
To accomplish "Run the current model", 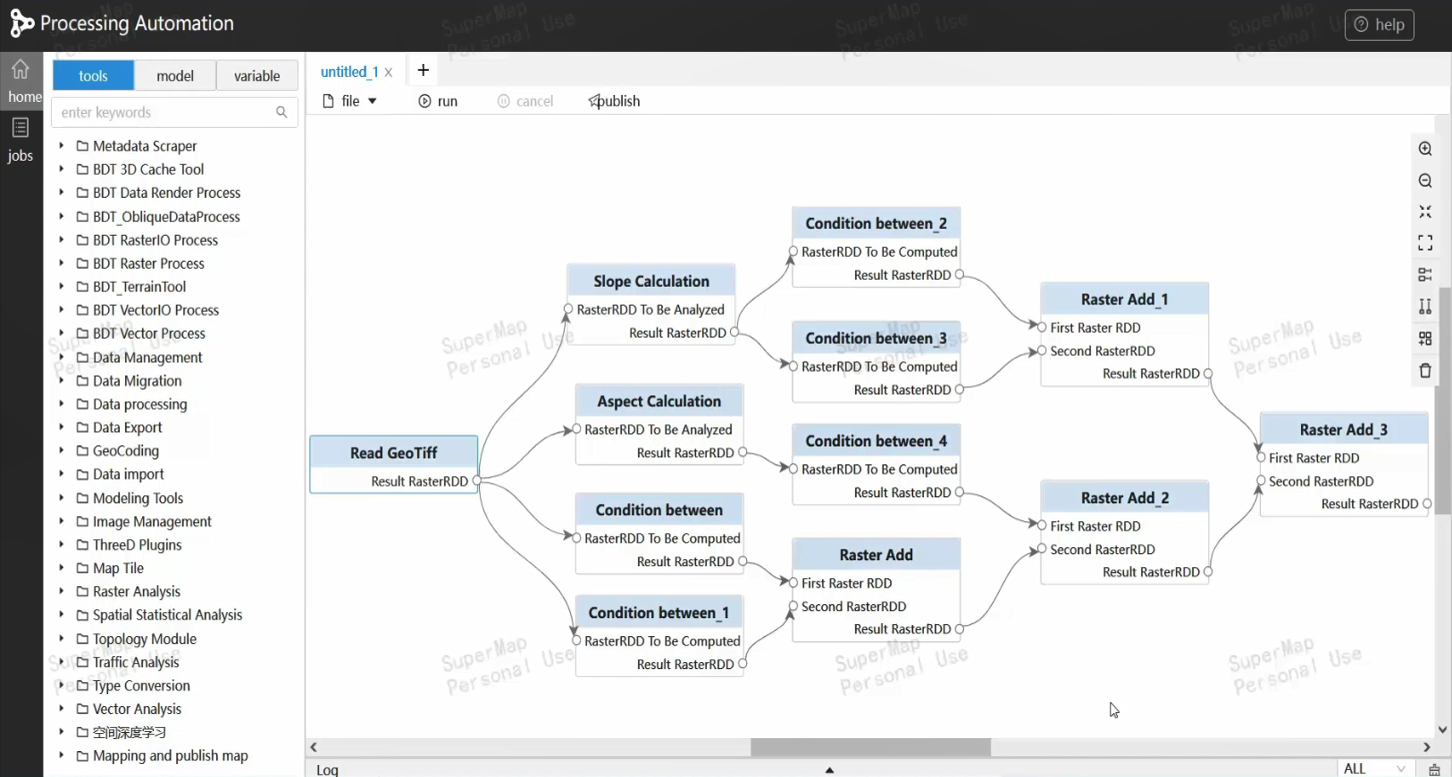I will point(438,101).
